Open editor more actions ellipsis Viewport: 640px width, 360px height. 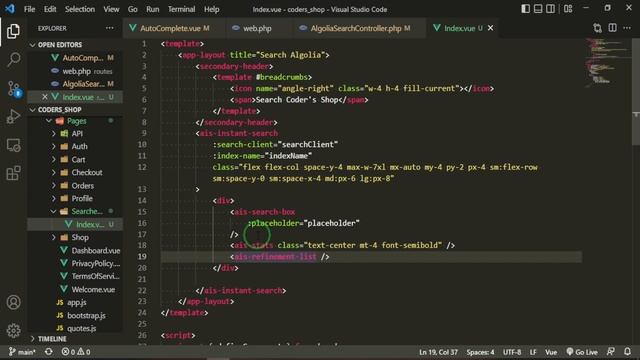(x=627, y=28)
